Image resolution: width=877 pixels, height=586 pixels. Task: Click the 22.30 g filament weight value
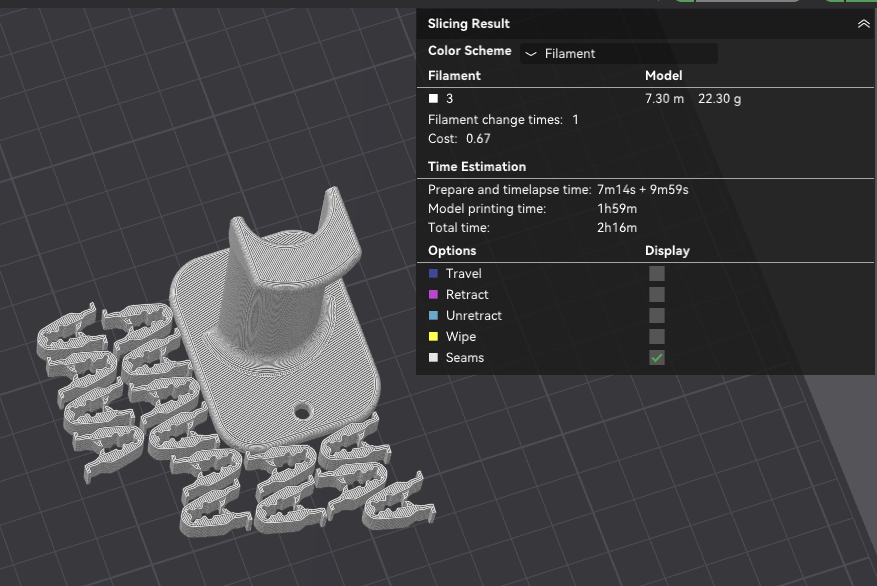[719, 98]
